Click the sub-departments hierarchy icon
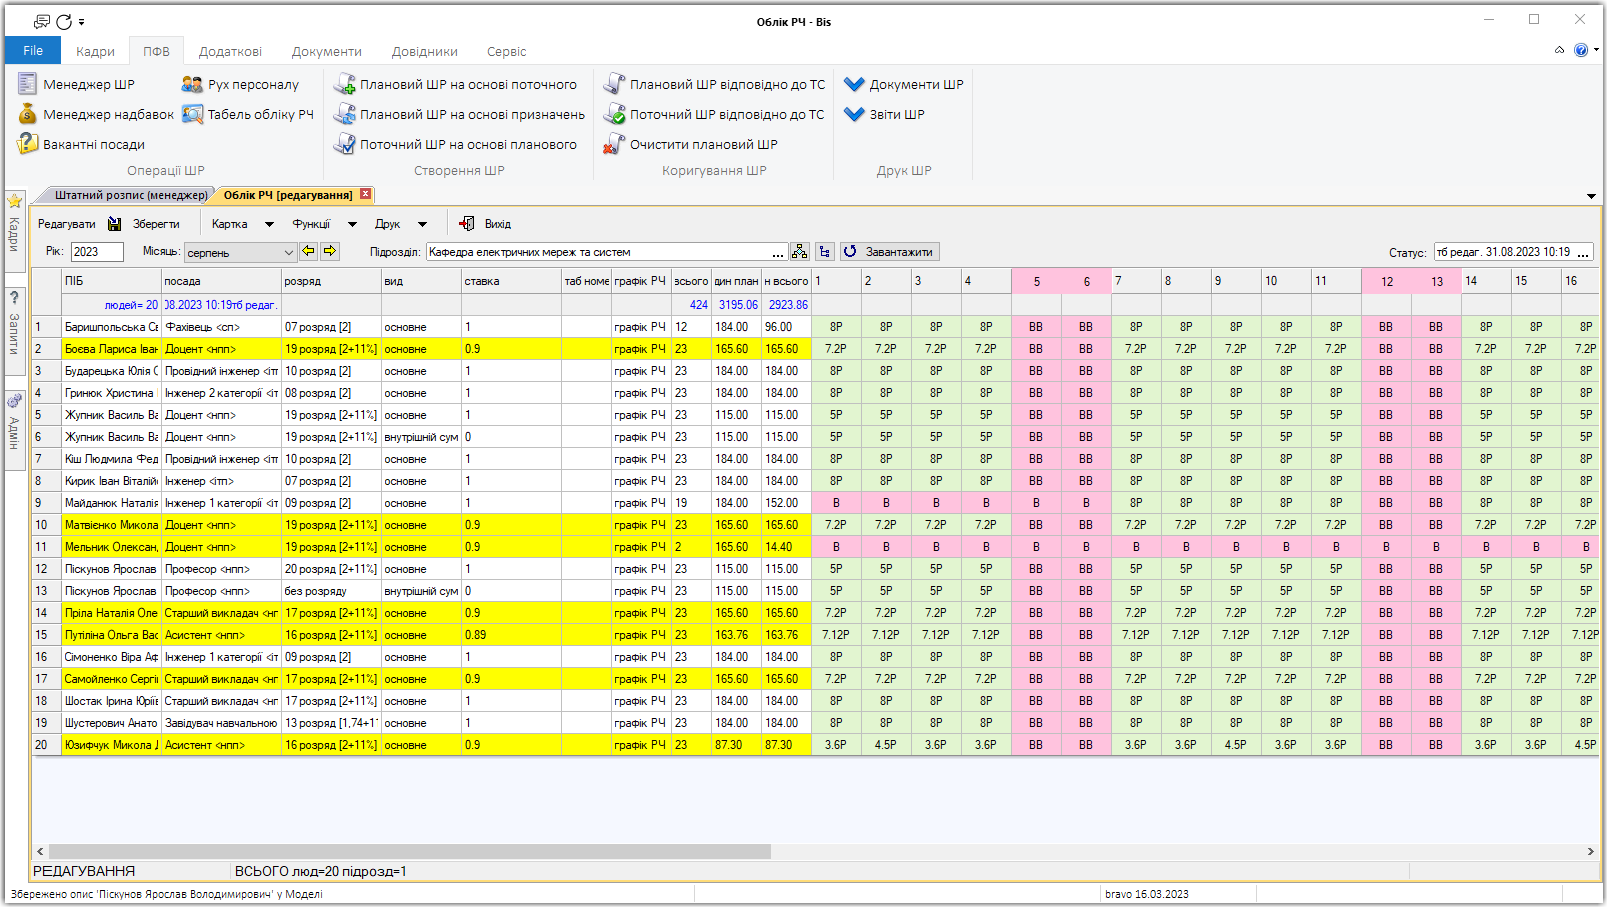The height and width of the screenshot is (908, 1608). point(825,252)
